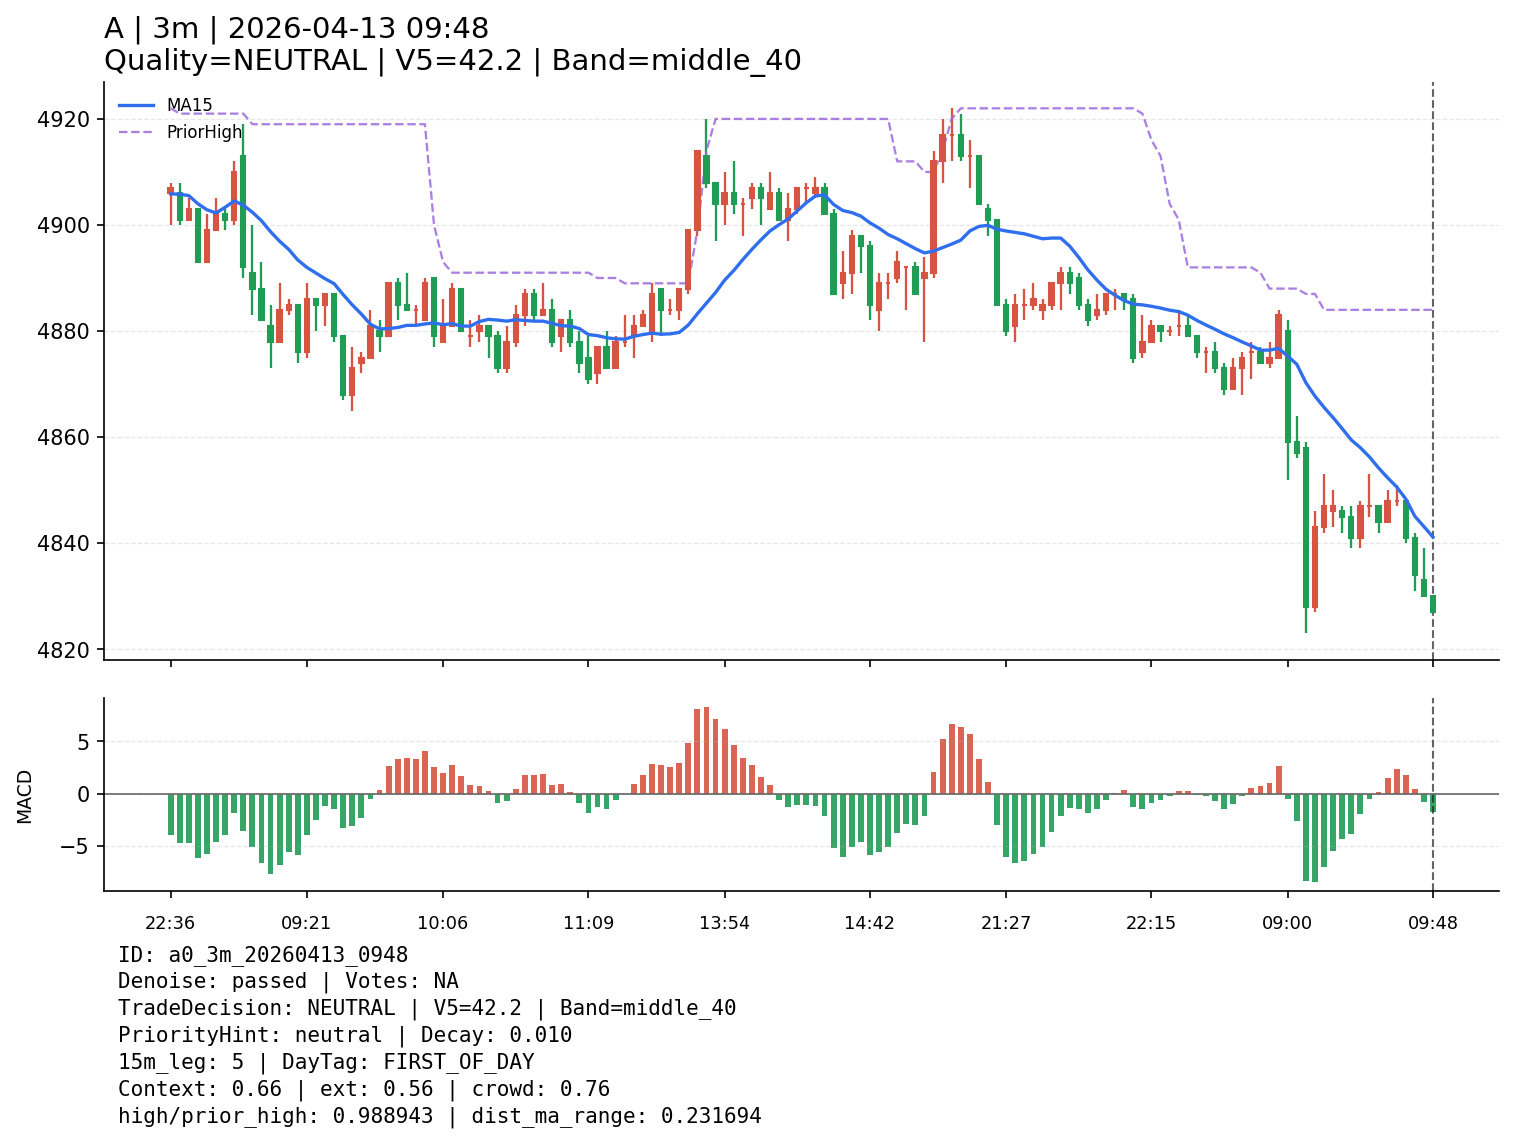
Task: Click the 09:48 x-axis time label
Action: (x=1432, y=922)
